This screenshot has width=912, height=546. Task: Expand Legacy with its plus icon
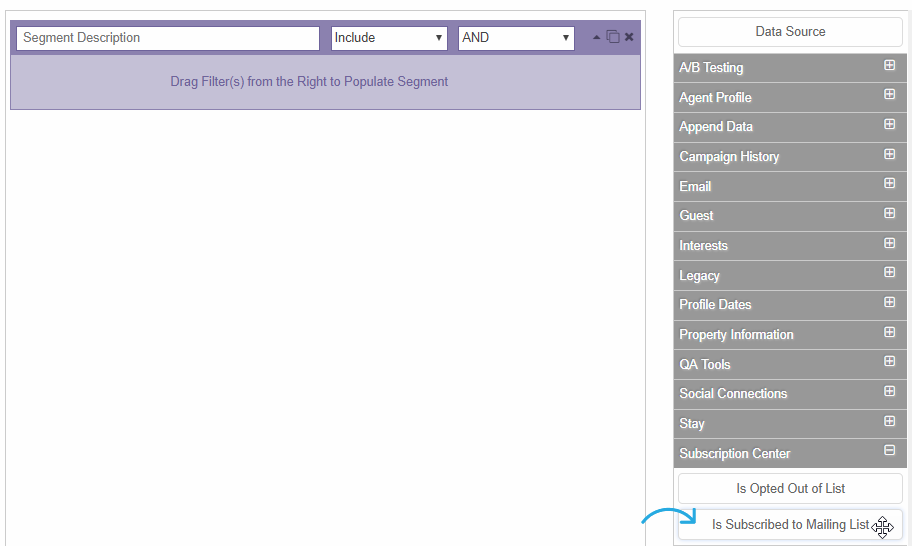[889, 272]
